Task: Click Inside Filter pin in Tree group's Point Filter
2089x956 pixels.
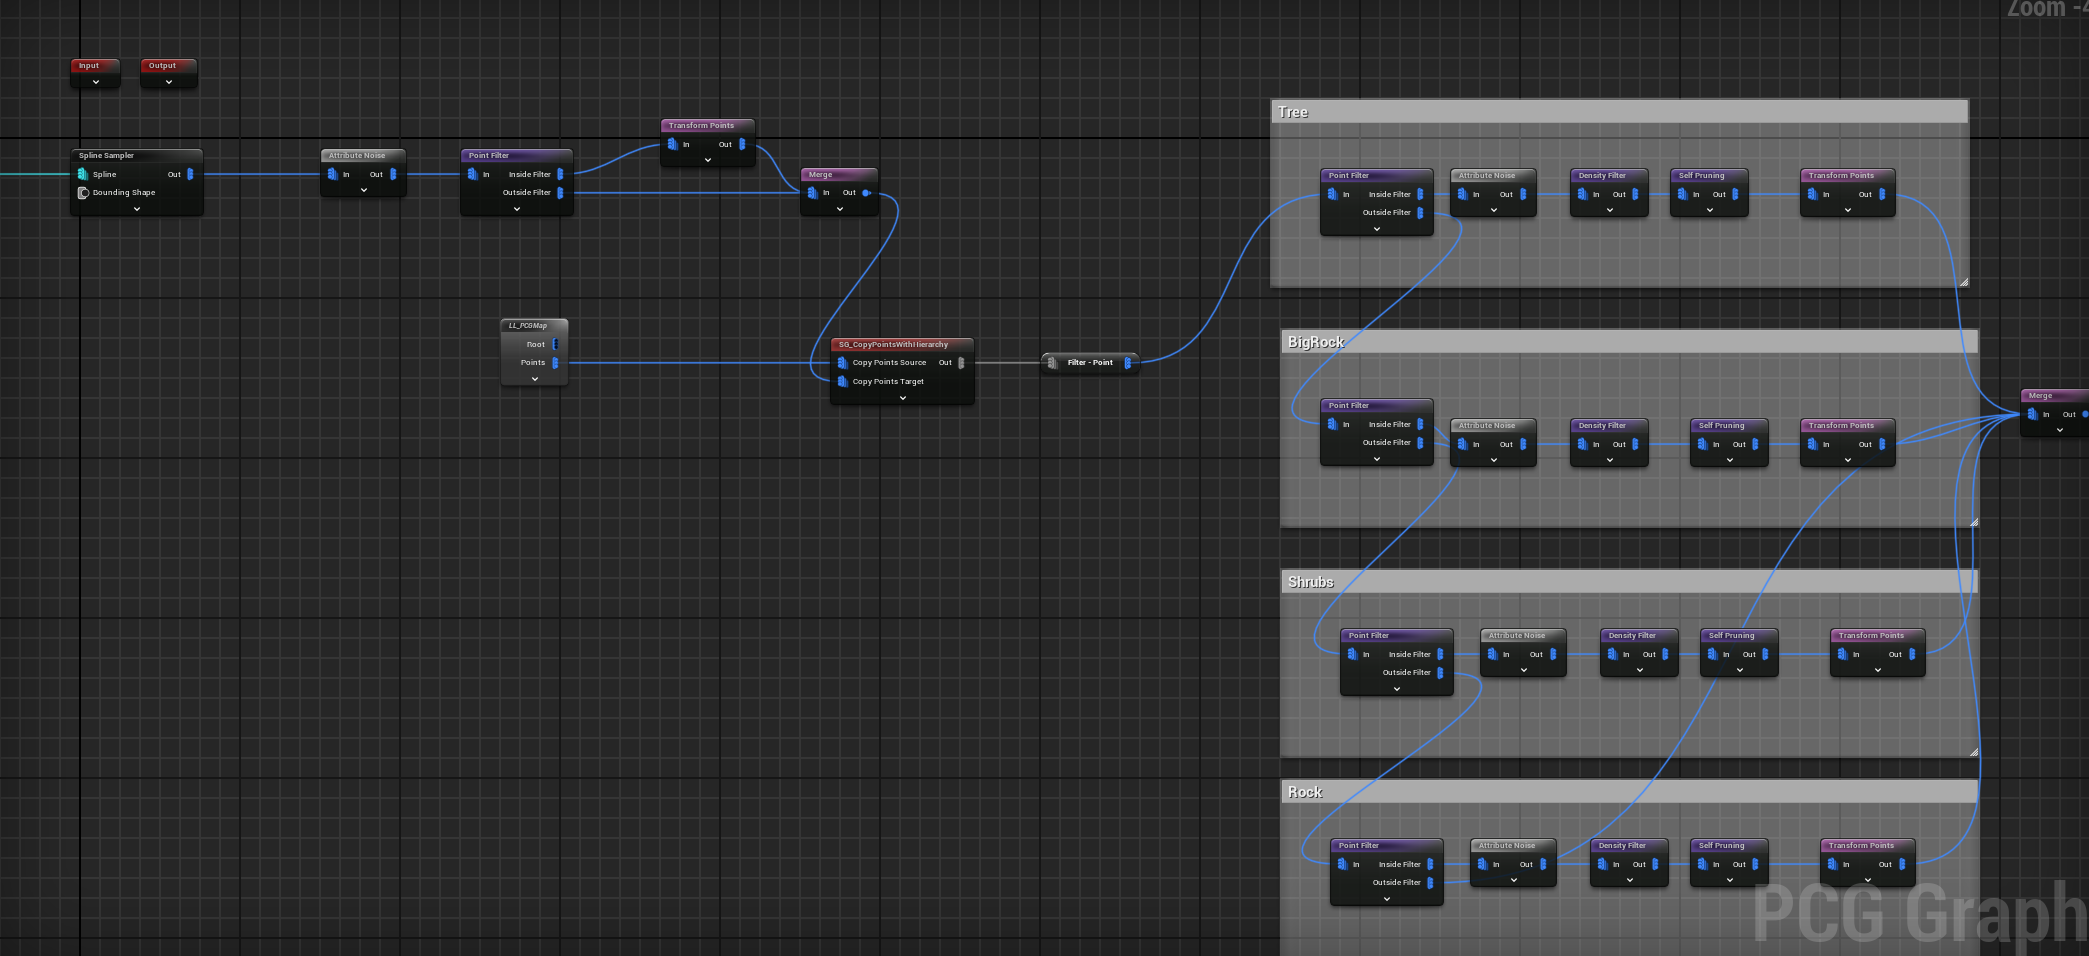Action: click(1420, 194)
